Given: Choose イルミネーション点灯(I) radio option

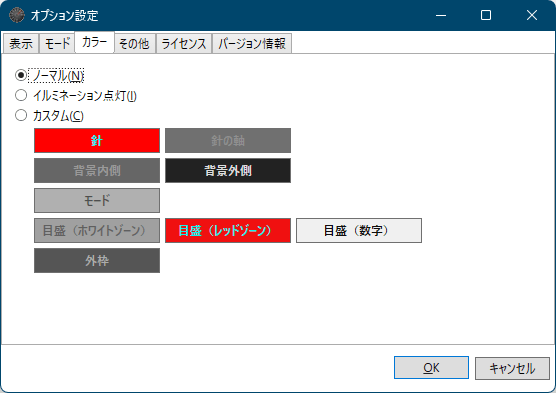Looking at the screenshot, I should coord(76,95).
